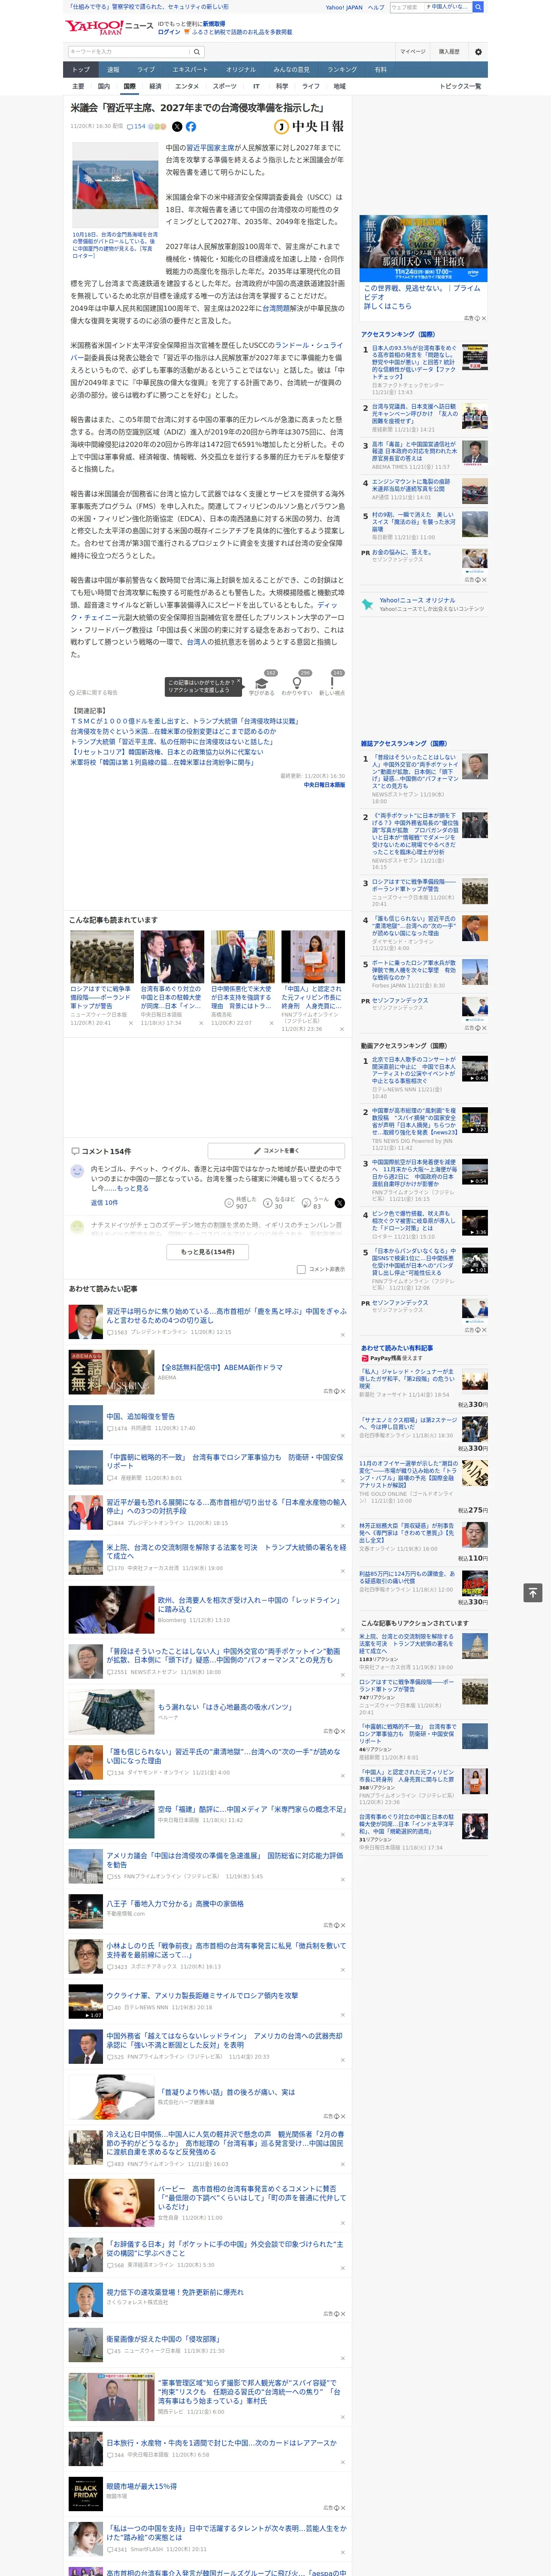Click the ログイン link
The width and height of the screenshot is (551, 2576).
coord(169,32)
